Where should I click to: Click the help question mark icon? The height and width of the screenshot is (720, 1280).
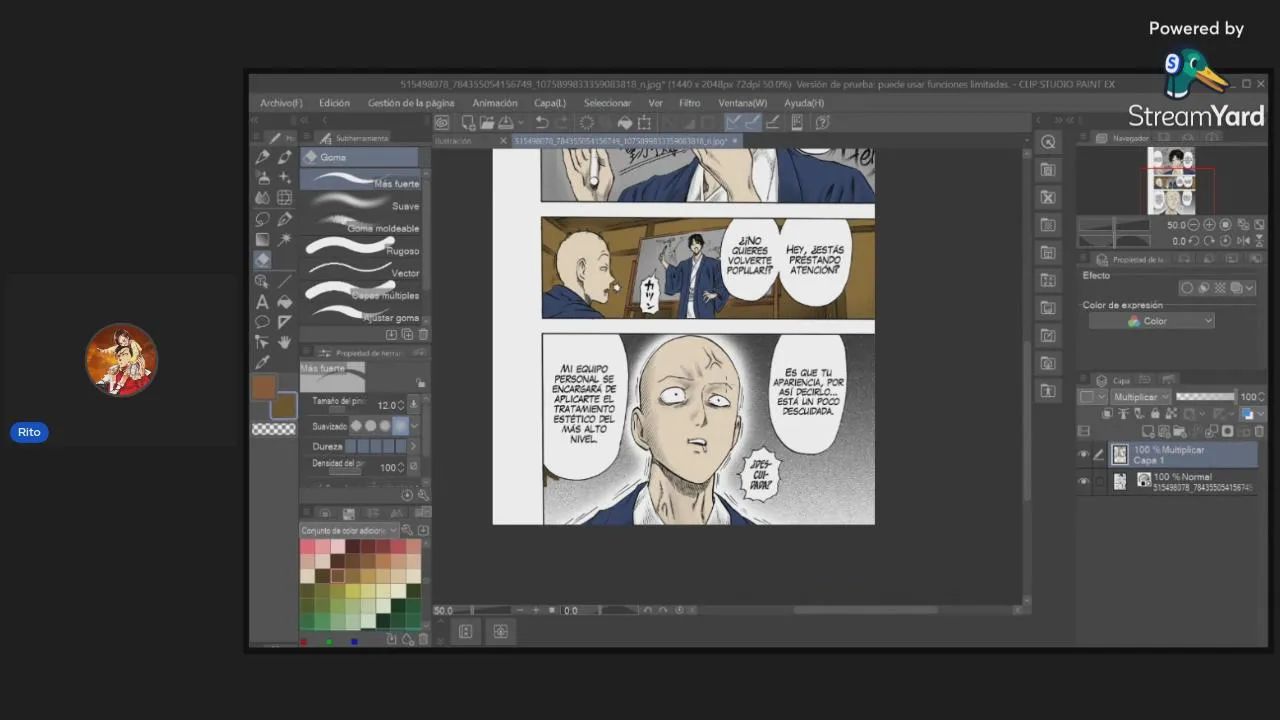click(823, 122)
